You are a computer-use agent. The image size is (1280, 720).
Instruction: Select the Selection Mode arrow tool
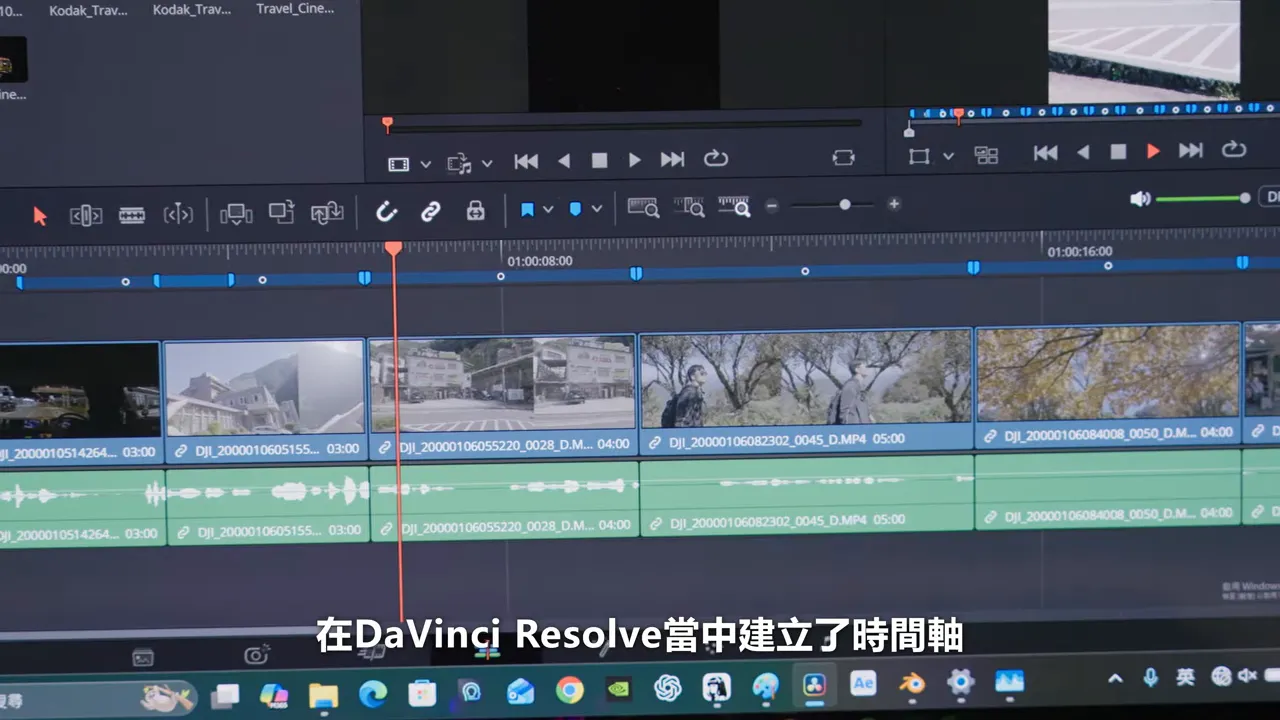[x=40, y=215]
